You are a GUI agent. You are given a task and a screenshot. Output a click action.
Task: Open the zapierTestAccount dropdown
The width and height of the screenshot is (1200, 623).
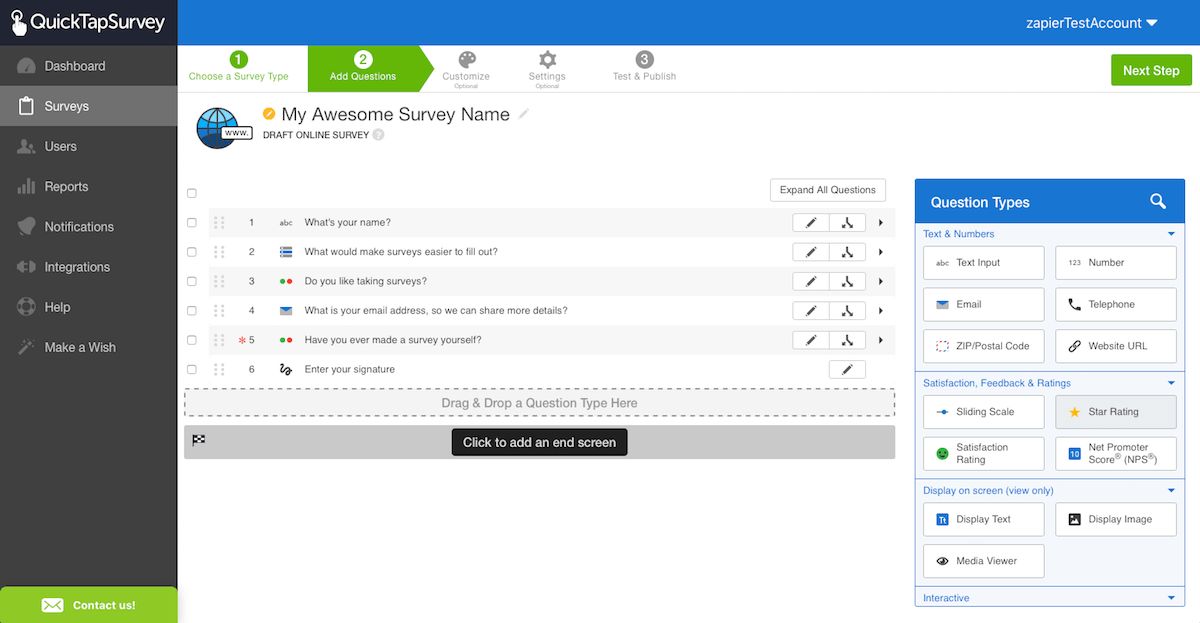(1092, 23)
